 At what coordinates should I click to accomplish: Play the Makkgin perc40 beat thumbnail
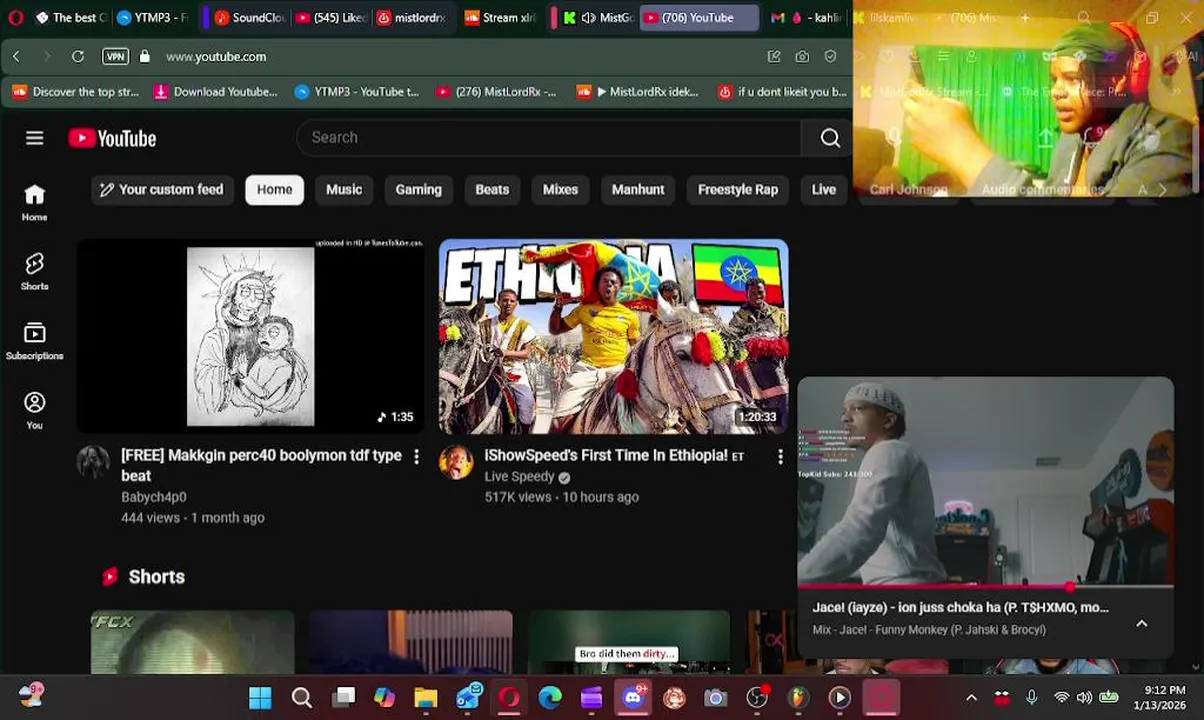pos(250,336)
